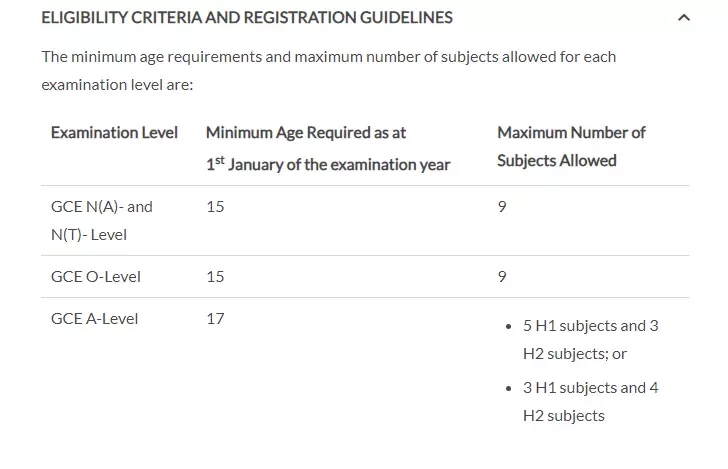728x469 pixels.
Task: Select the GCE N(A)- and N(T)- Level cell
Action: pos(102,221)
